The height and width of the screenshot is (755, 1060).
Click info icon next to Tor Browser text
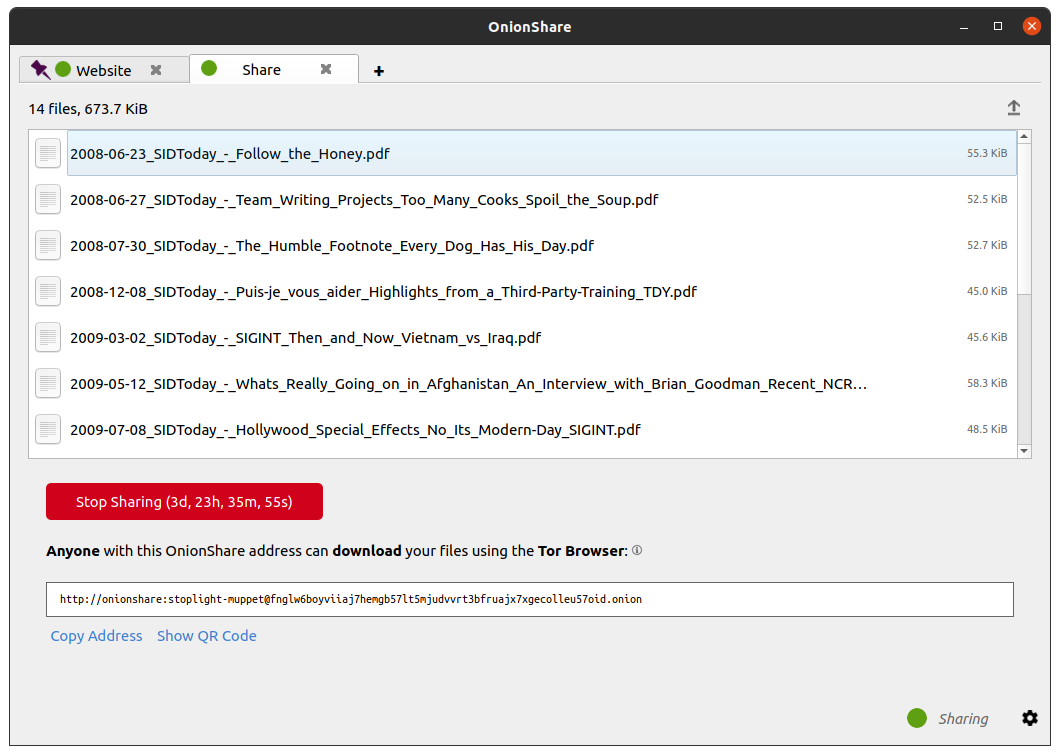[637, 550]
